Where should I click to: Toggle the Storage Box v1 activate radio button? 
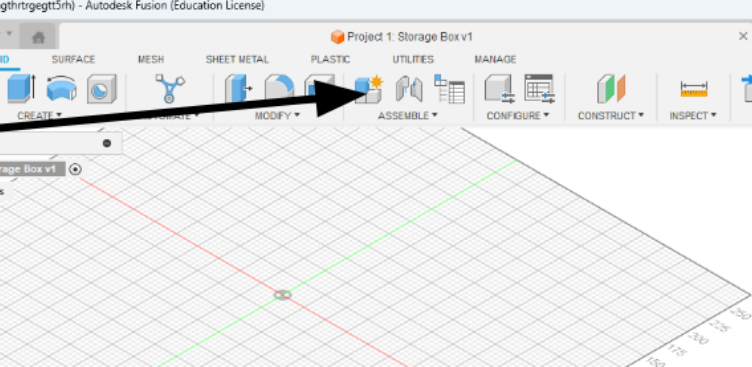click(75, 169)
